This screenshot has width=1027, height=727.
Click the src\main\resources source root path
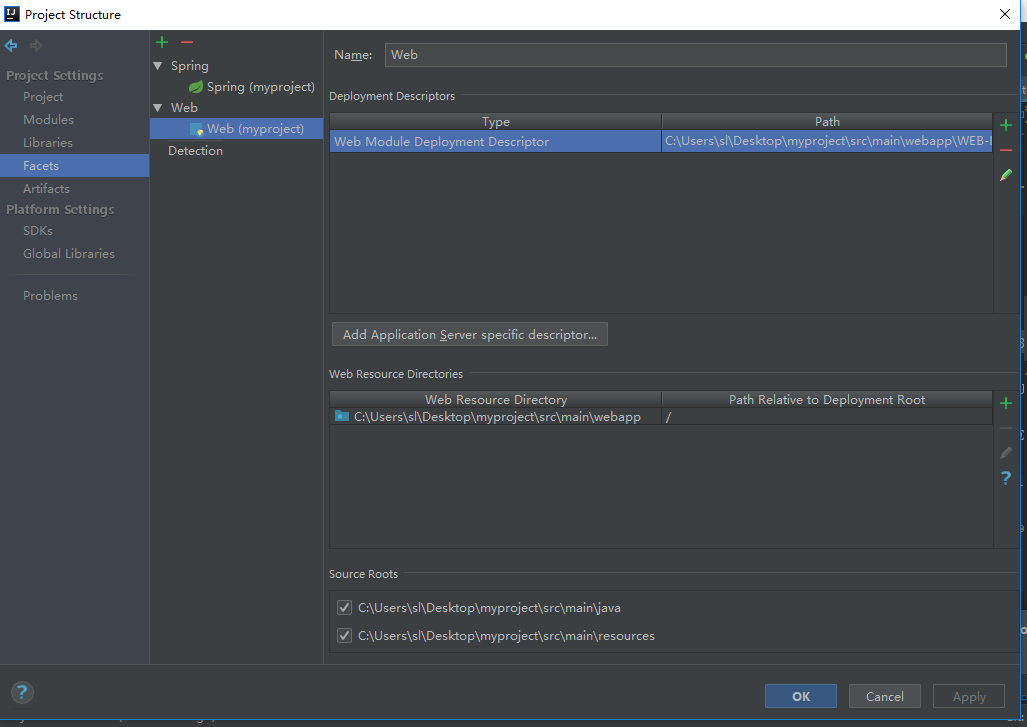coord(506,635)
